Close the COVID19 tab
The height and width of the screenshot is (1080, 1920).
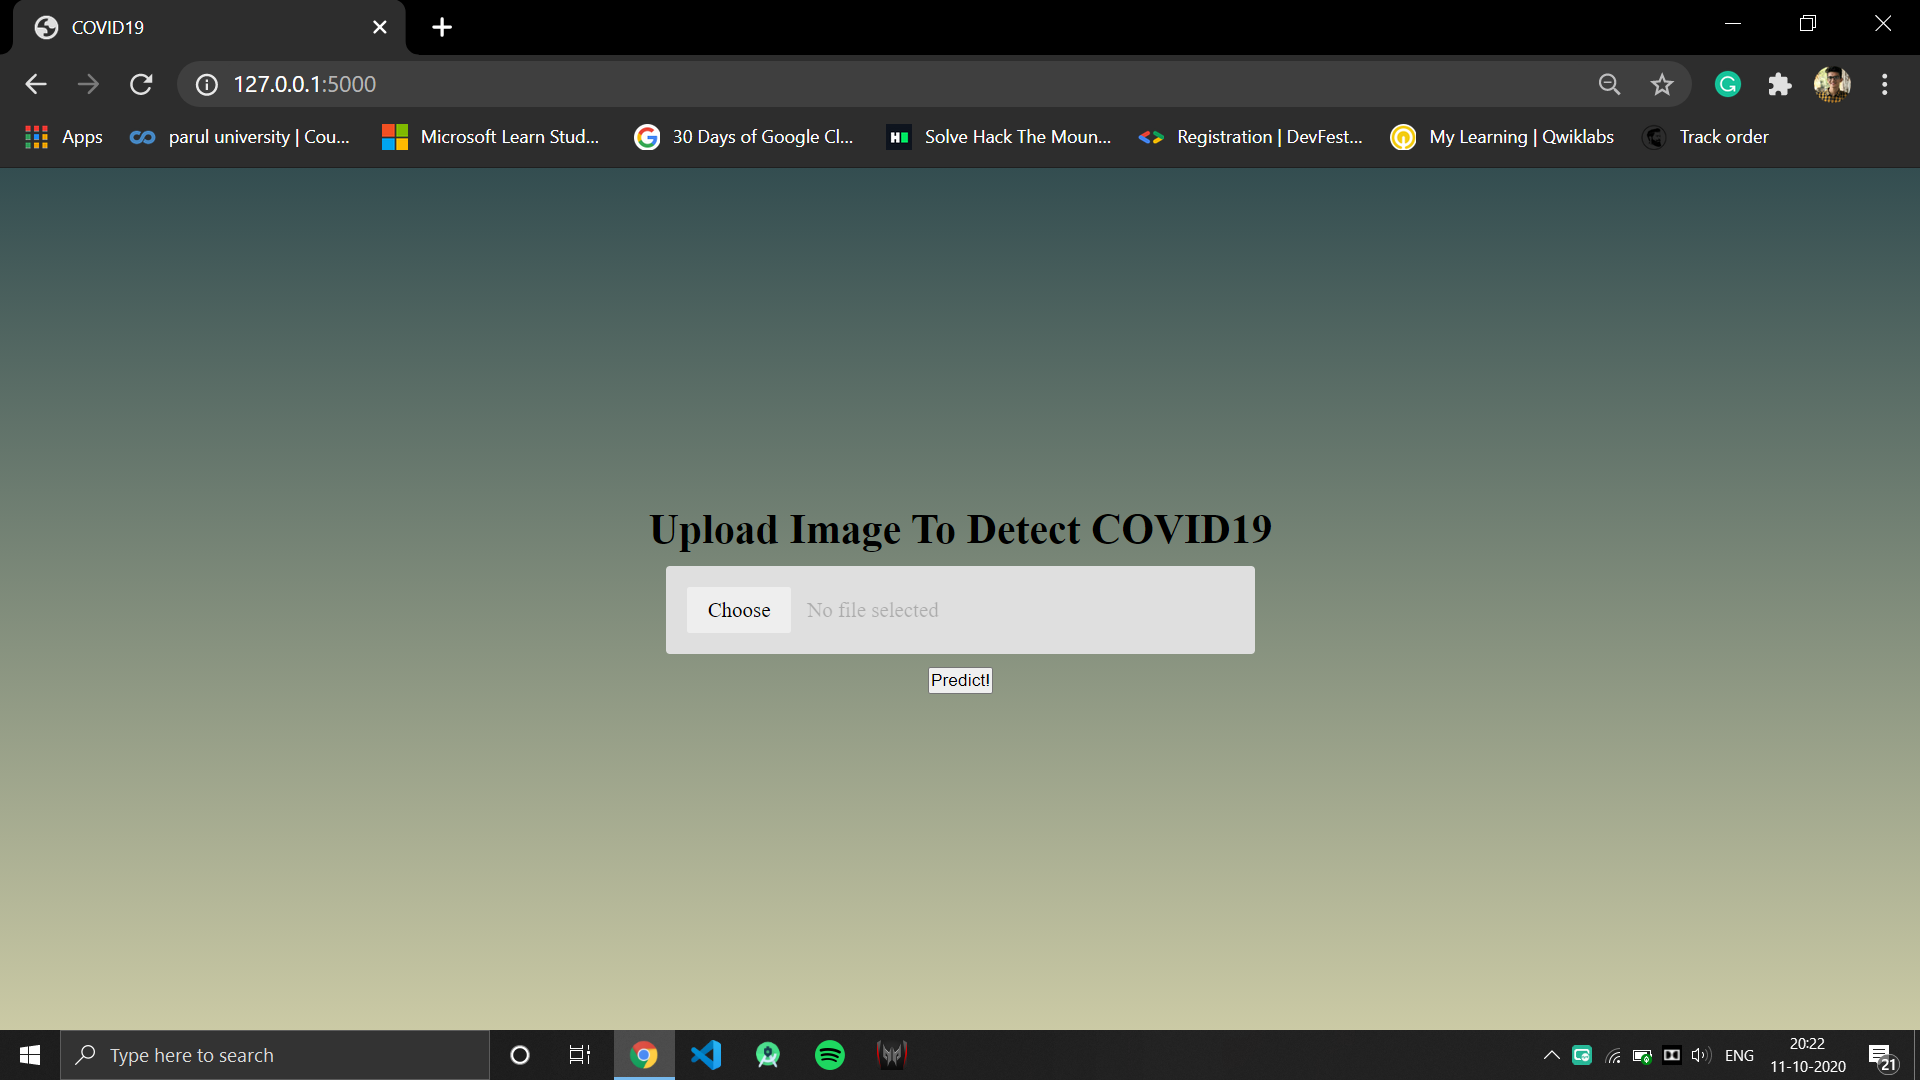click(x=380, y=27)
